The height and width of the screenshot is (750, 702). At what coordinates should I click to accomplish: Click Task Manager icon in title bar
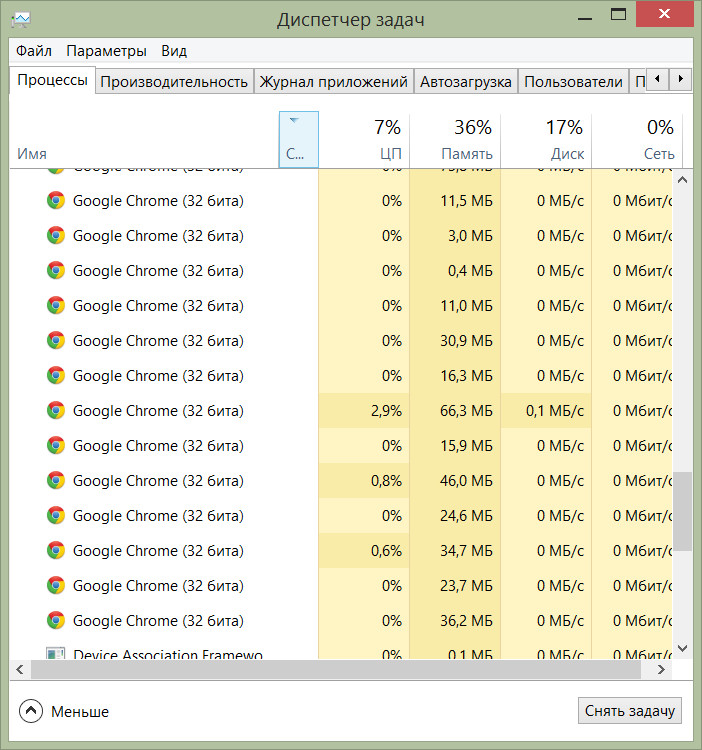click(x=21, y=19)
